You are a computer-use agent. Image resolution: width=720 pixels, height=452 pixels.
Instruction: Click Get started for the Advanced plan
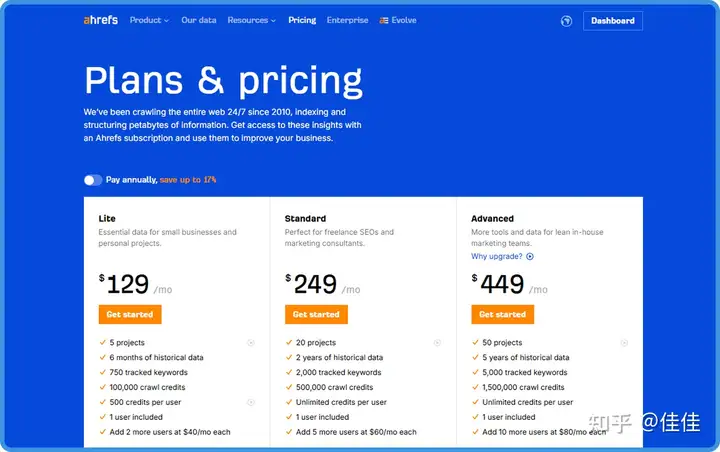tap(503, 315)
